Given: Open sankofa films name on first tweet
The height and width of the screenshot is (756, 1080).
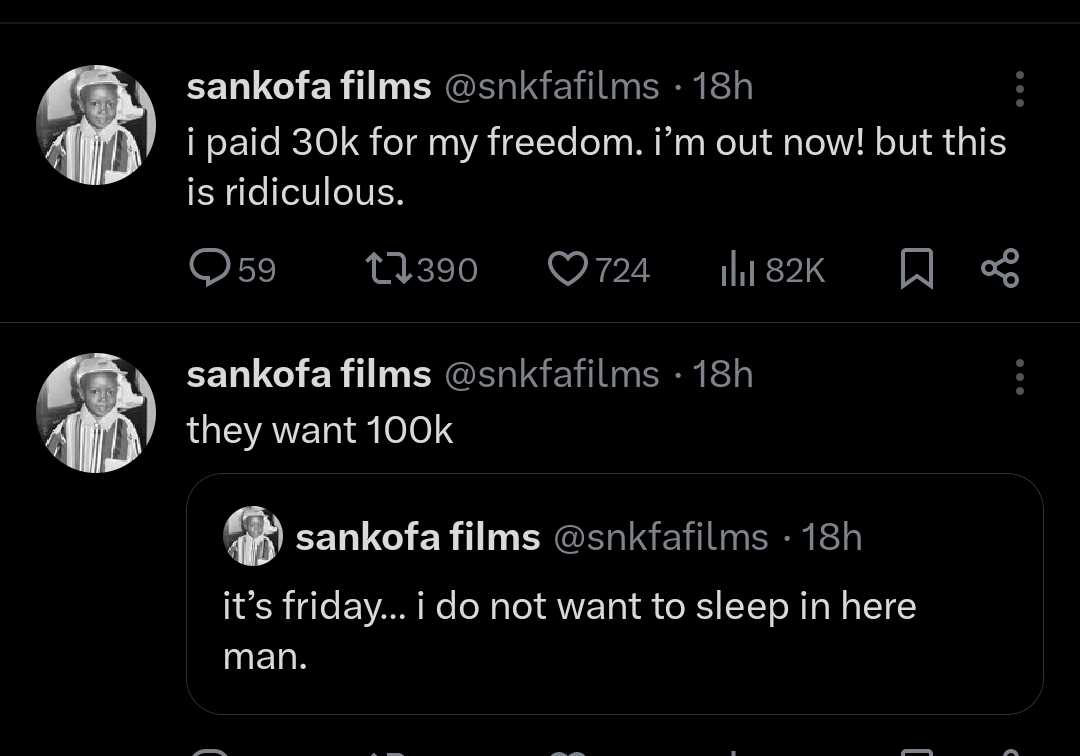Looking at the screenshot, I should pos(308,87).
